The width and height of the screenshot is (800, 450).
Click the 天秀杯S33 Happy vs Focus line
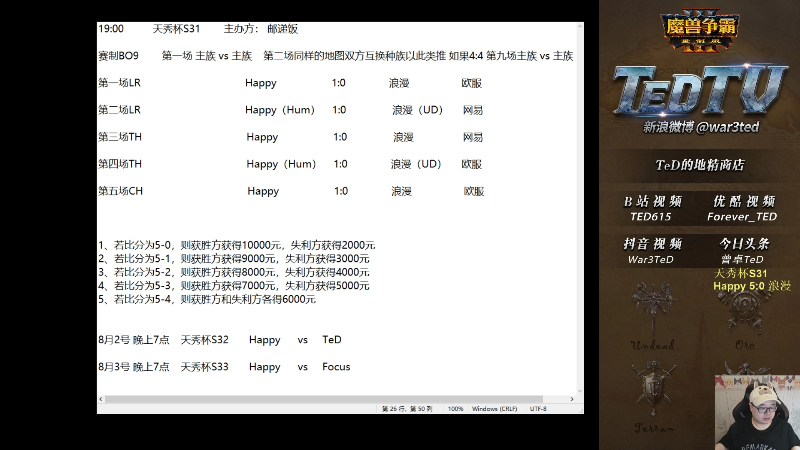(224, 367)
